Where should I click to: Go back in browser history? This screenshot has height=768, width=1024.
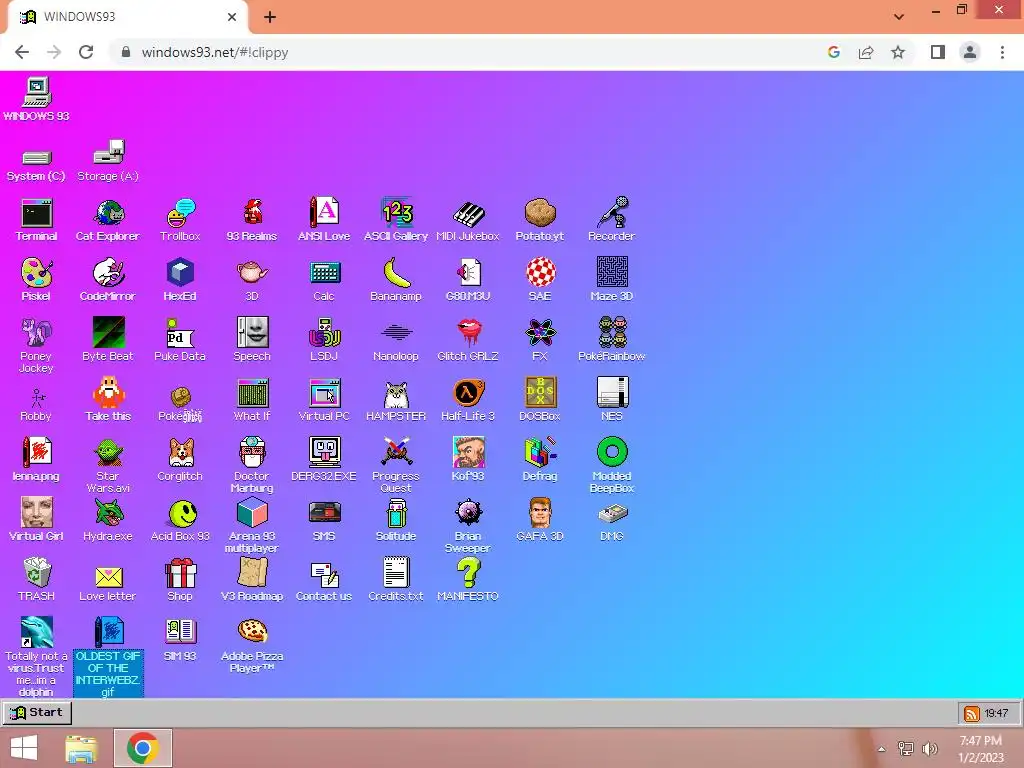click(x=22, y=52)
